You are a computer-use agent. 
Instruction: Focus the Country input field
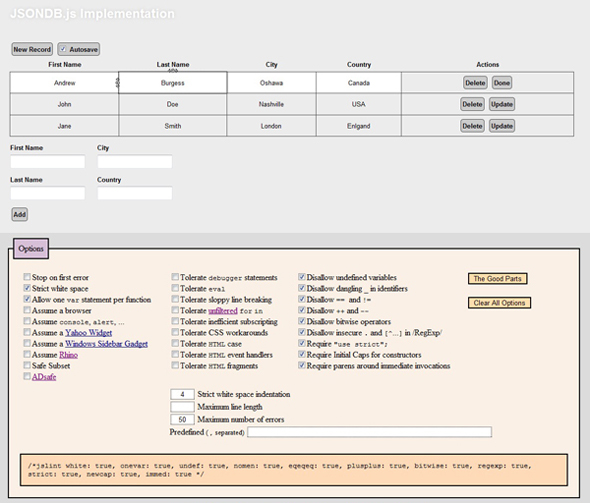pos(135,193)
